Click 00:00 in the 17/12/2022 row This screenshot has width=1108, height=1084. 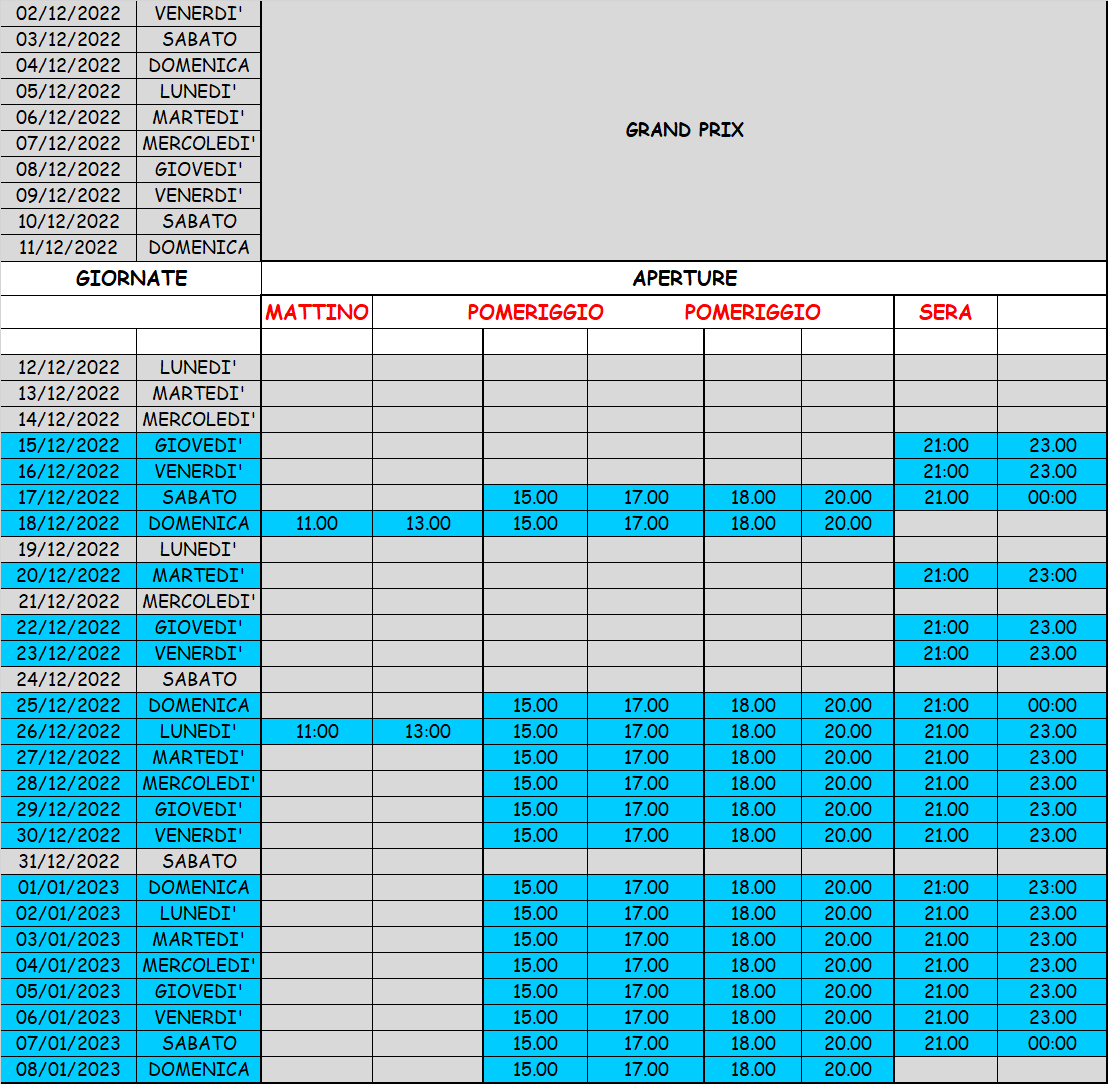[1052, 497]
